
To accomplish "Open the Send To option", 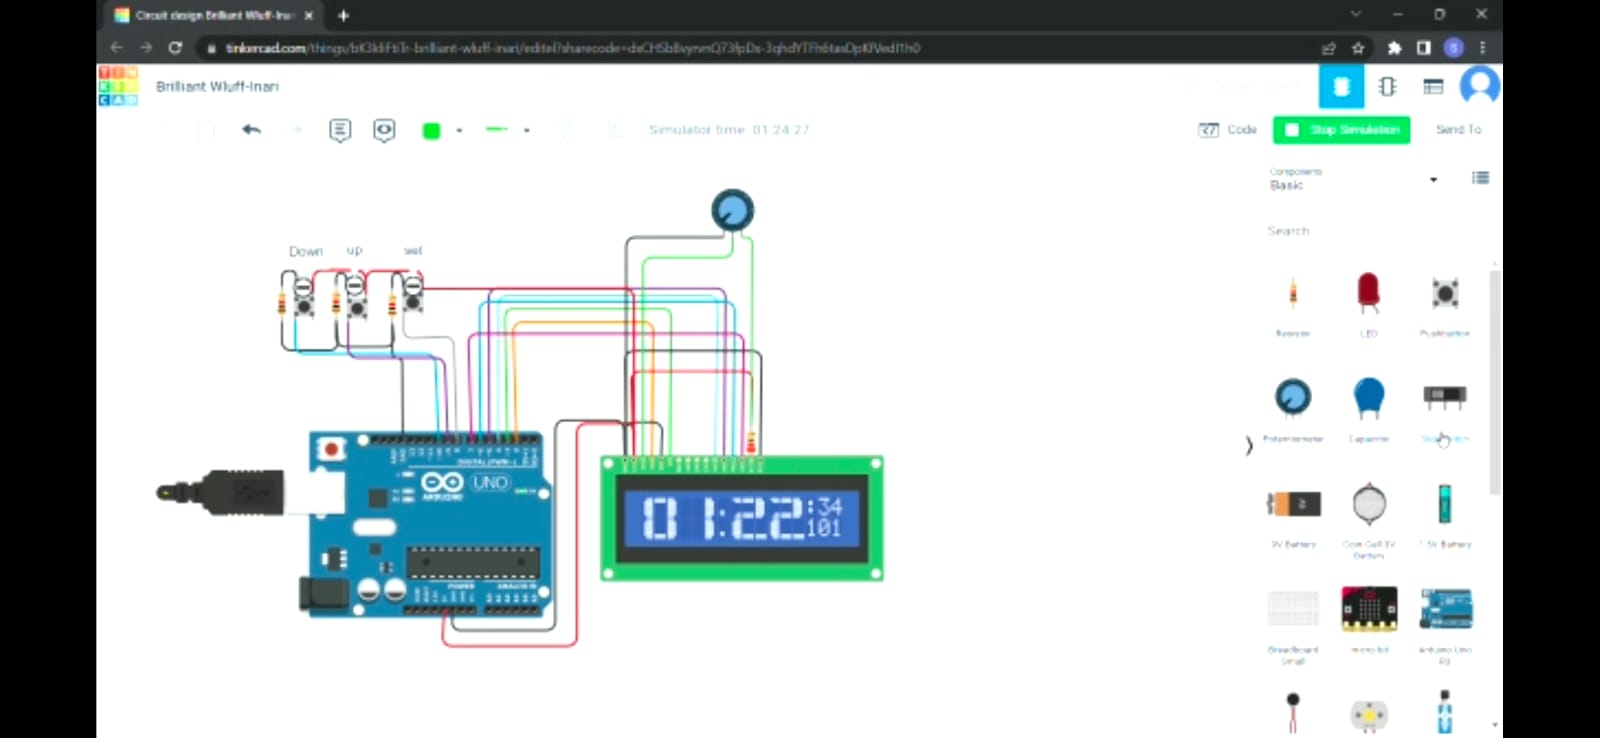I will [1458, 130].
